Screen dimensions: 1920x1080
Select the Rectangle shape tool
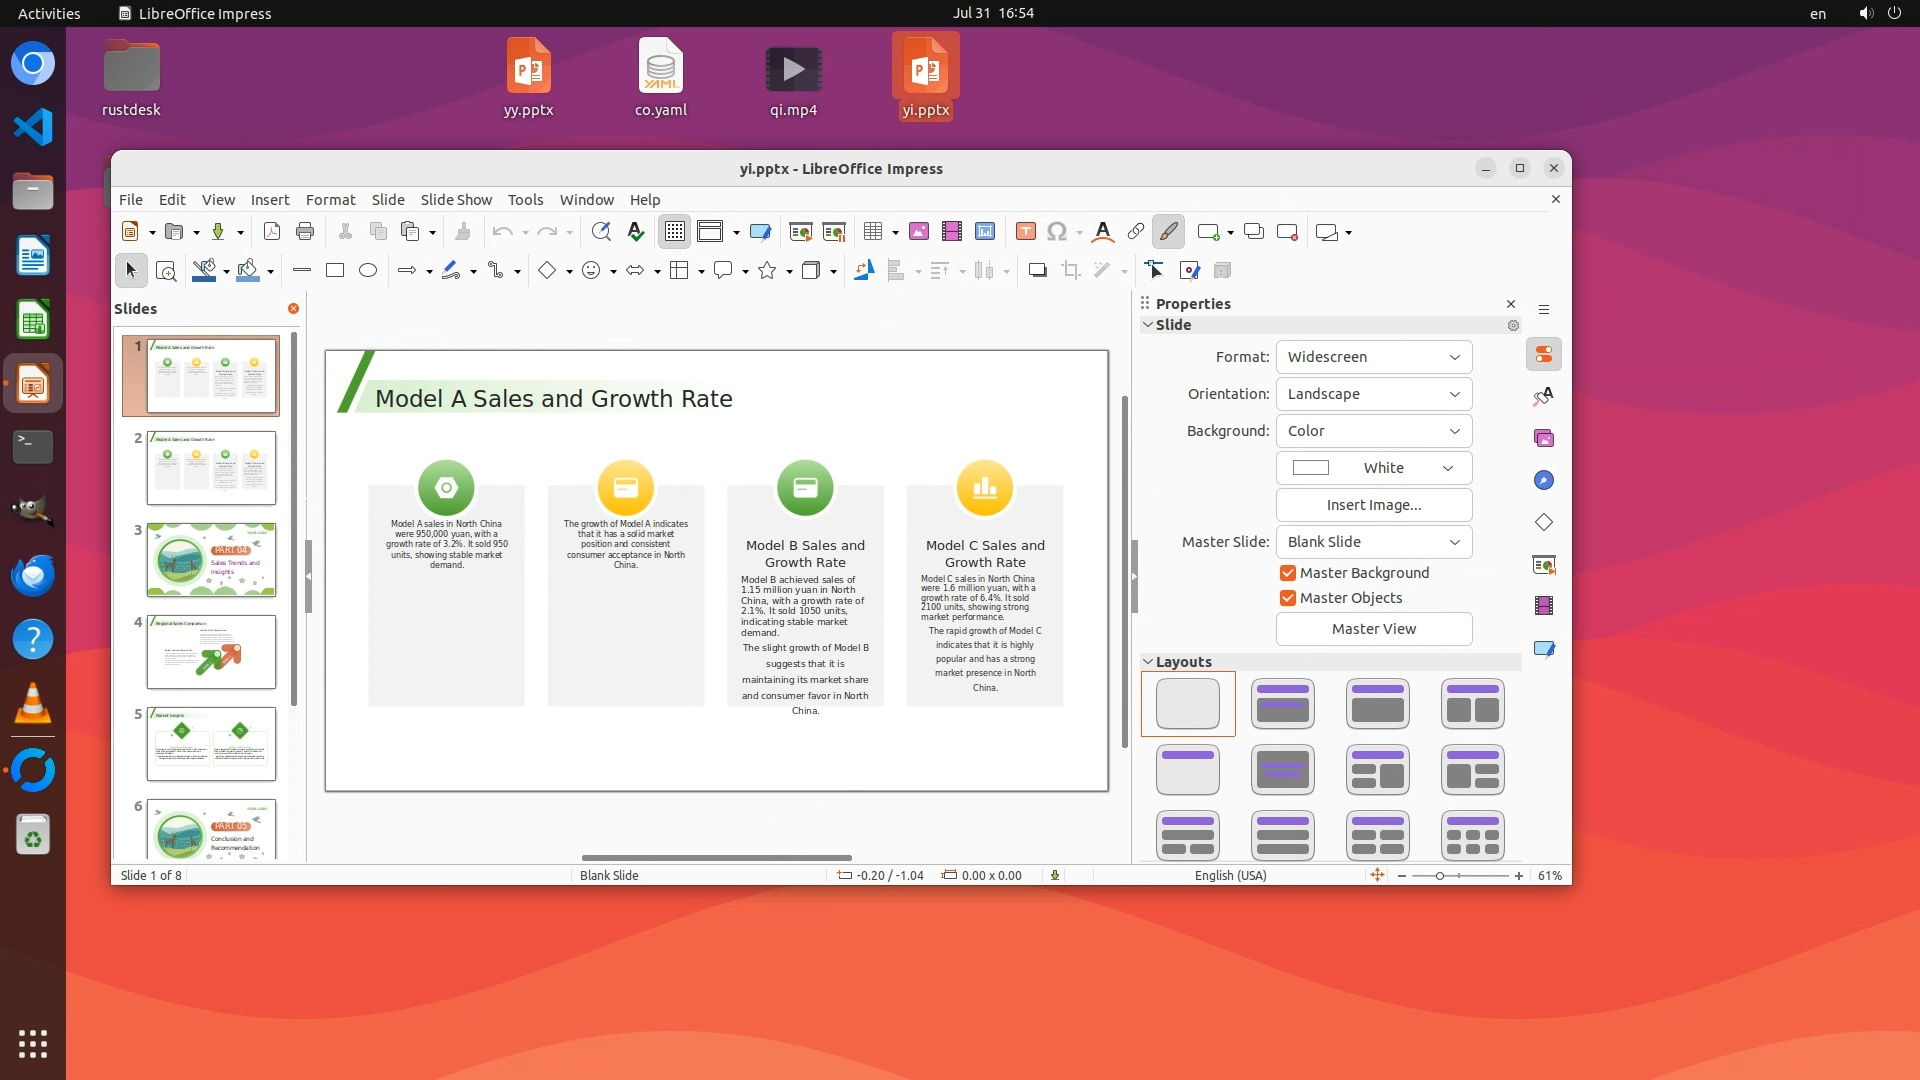point(335,270)
